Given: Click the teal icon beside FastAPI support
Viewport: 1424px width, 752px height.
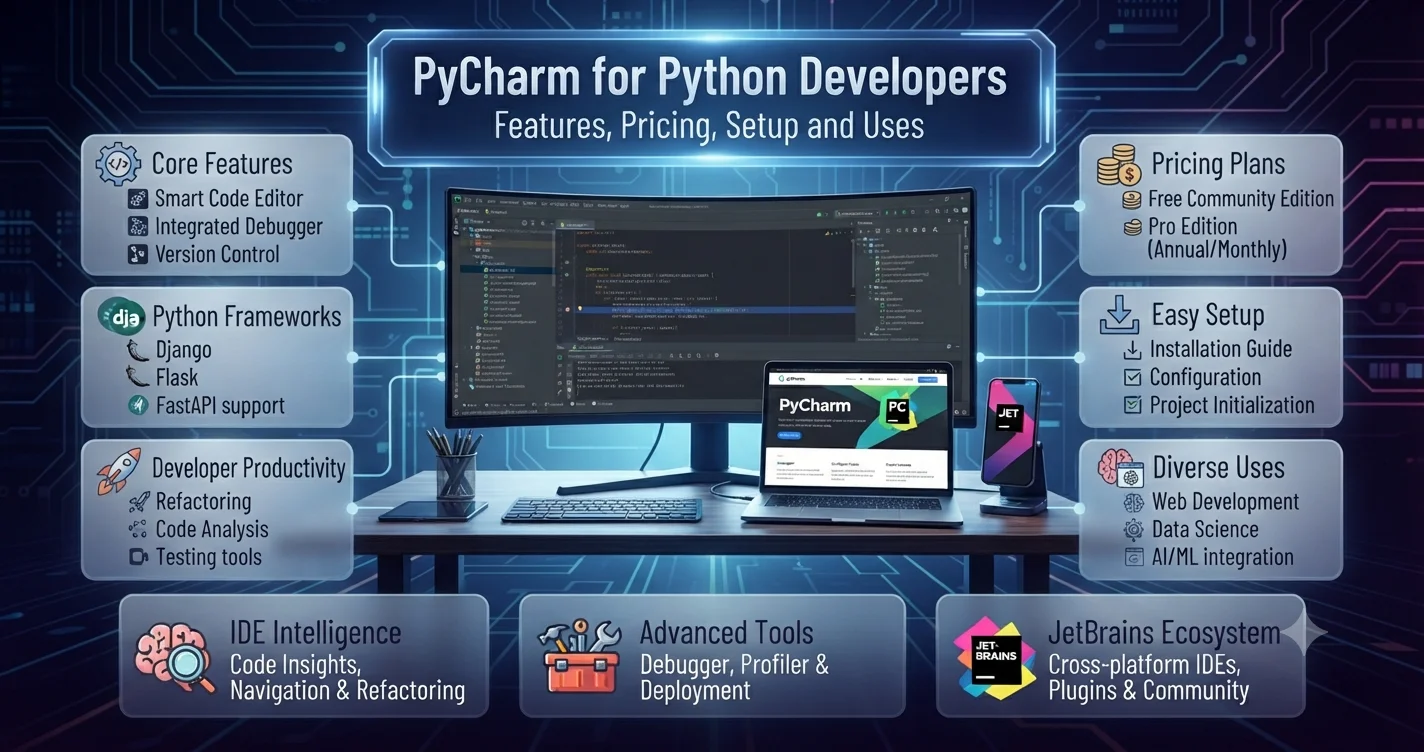Looking at the screenshot, I should click(x=138, y=405).
